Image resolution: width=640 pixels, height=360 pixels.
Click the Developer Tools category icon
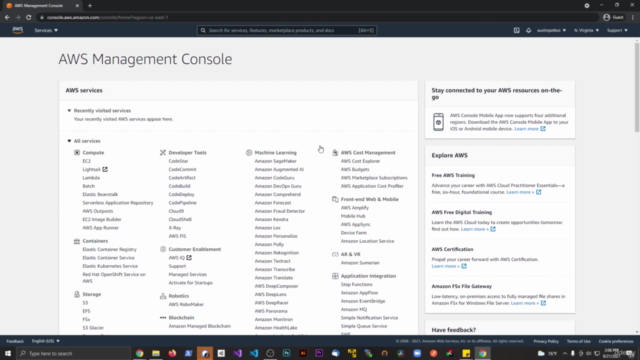point(163,152)
